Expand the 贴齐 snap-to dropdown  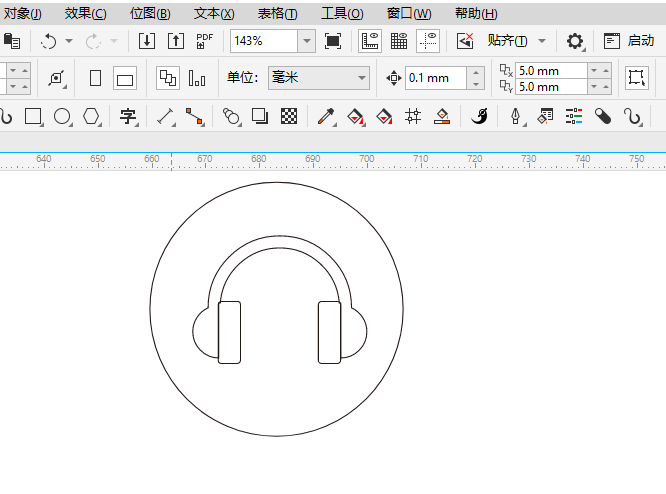coord(543,41)
